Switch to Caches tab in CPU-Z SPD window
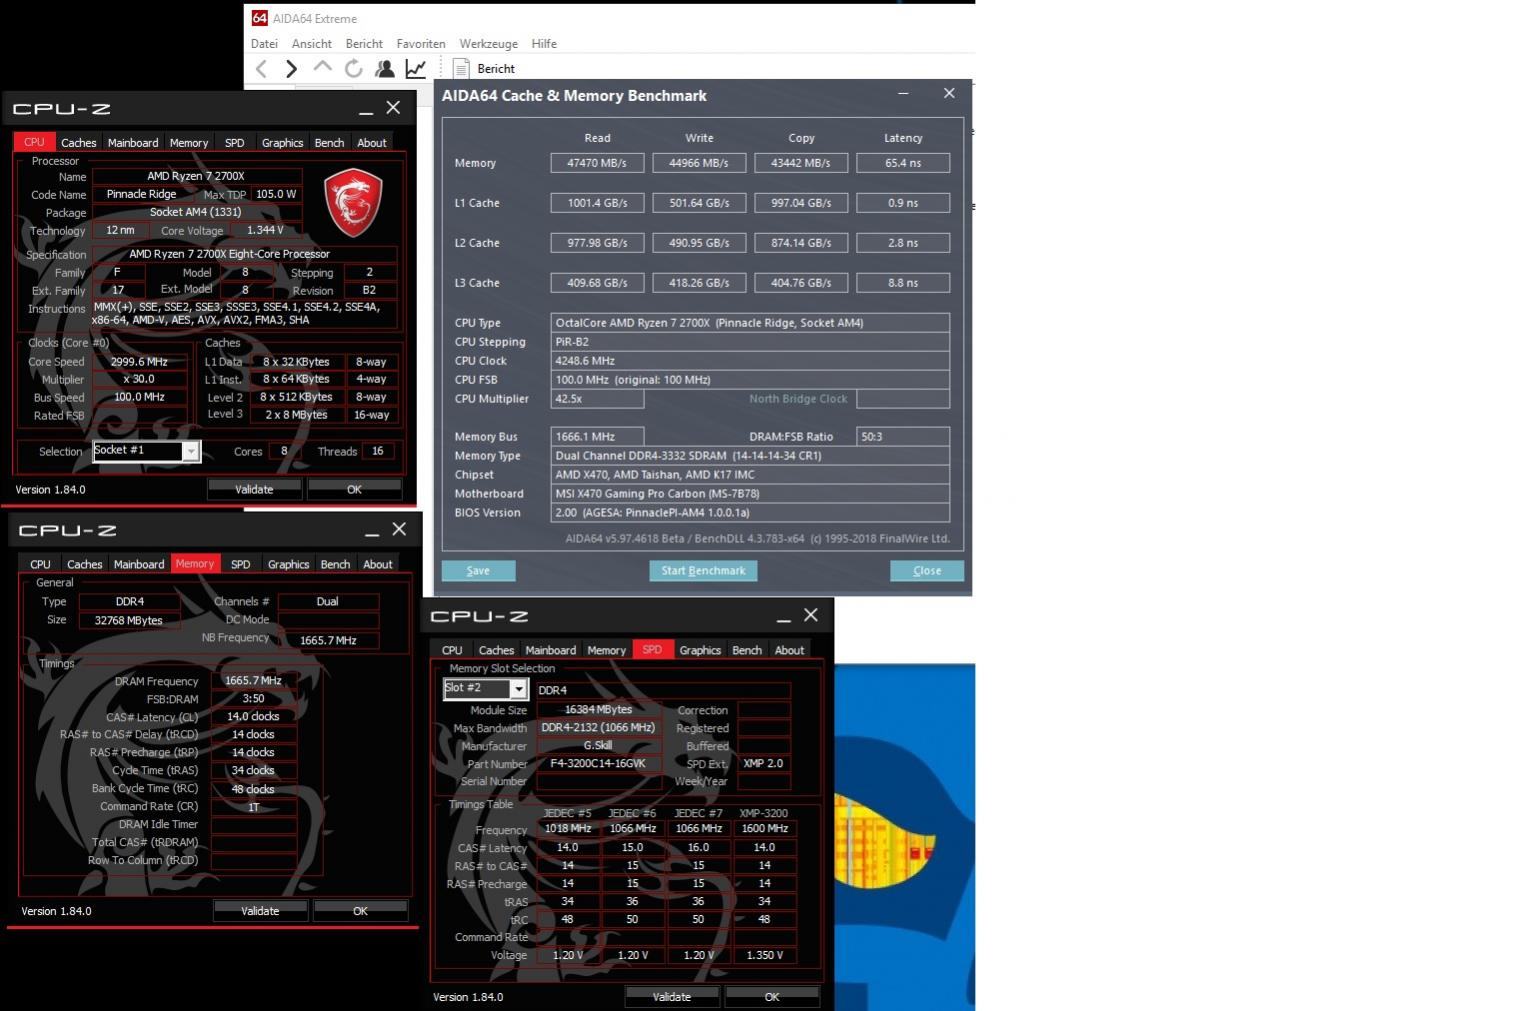The image size is (1535, 1011). tap(496, 650)
